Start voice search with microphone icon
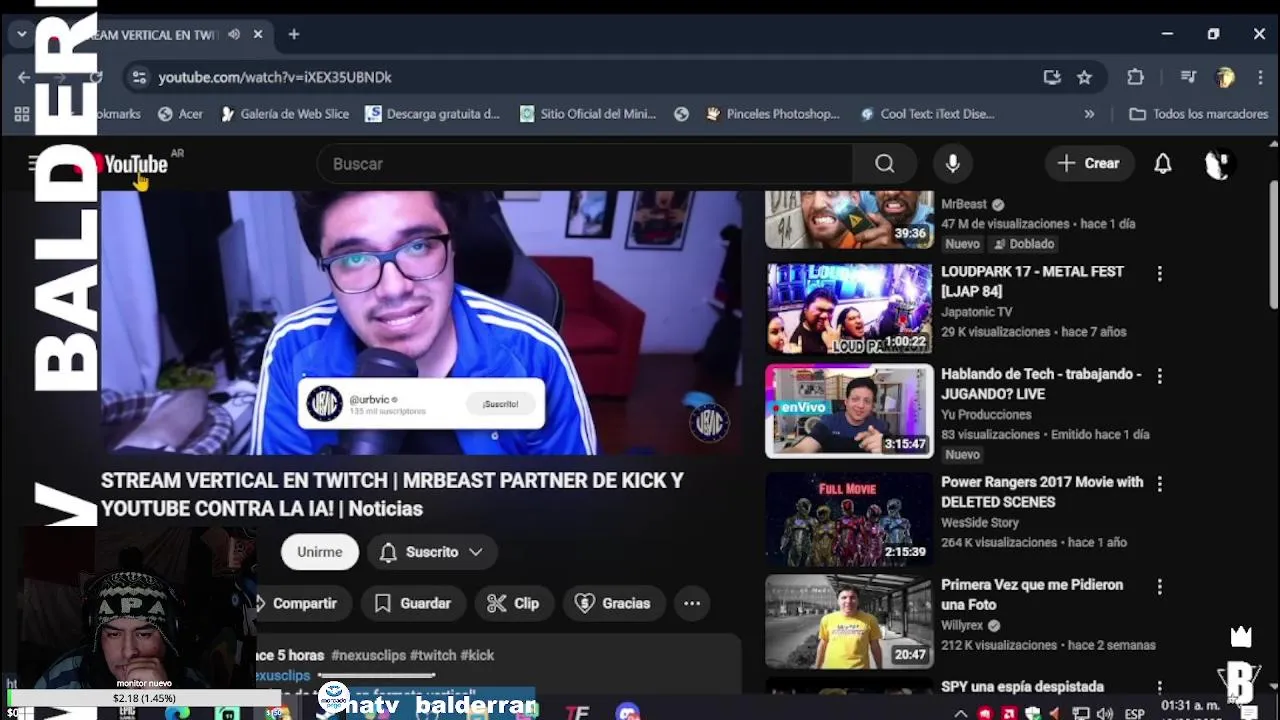The width and height of the screenshot is (1280, 720). [952, 163]
